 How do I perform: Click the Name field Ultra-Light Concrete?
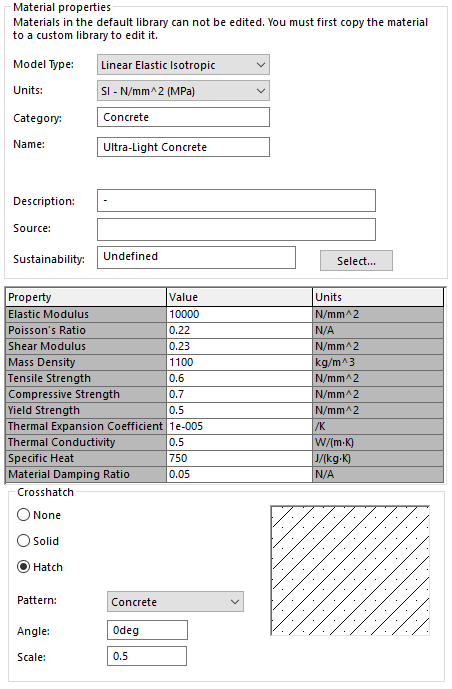[x=183, y=147]
